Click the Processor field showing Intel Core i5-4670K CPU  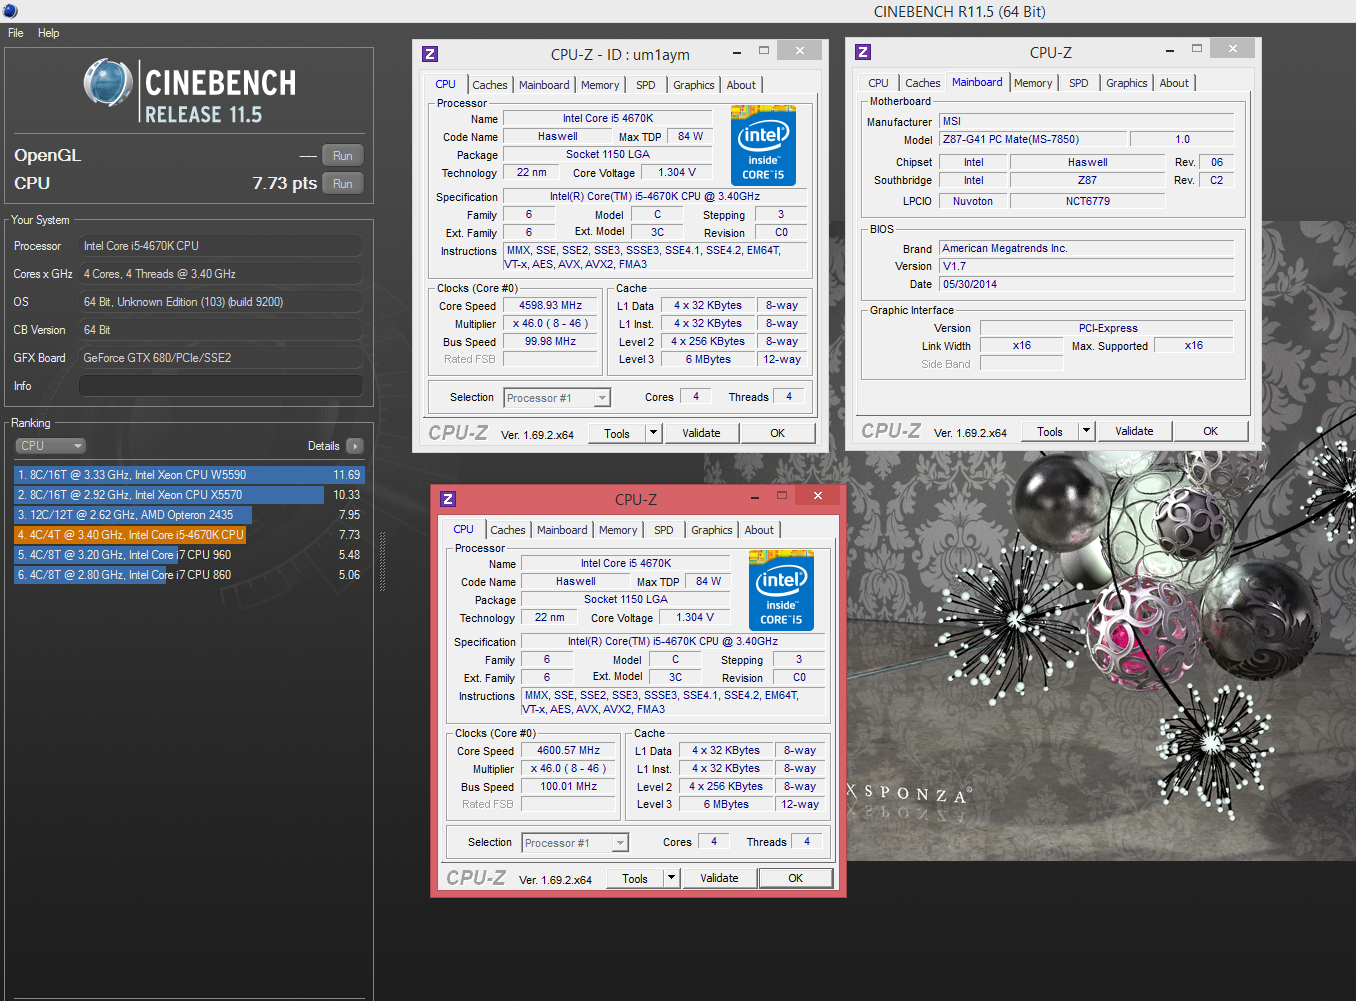[x=221, y=246]
